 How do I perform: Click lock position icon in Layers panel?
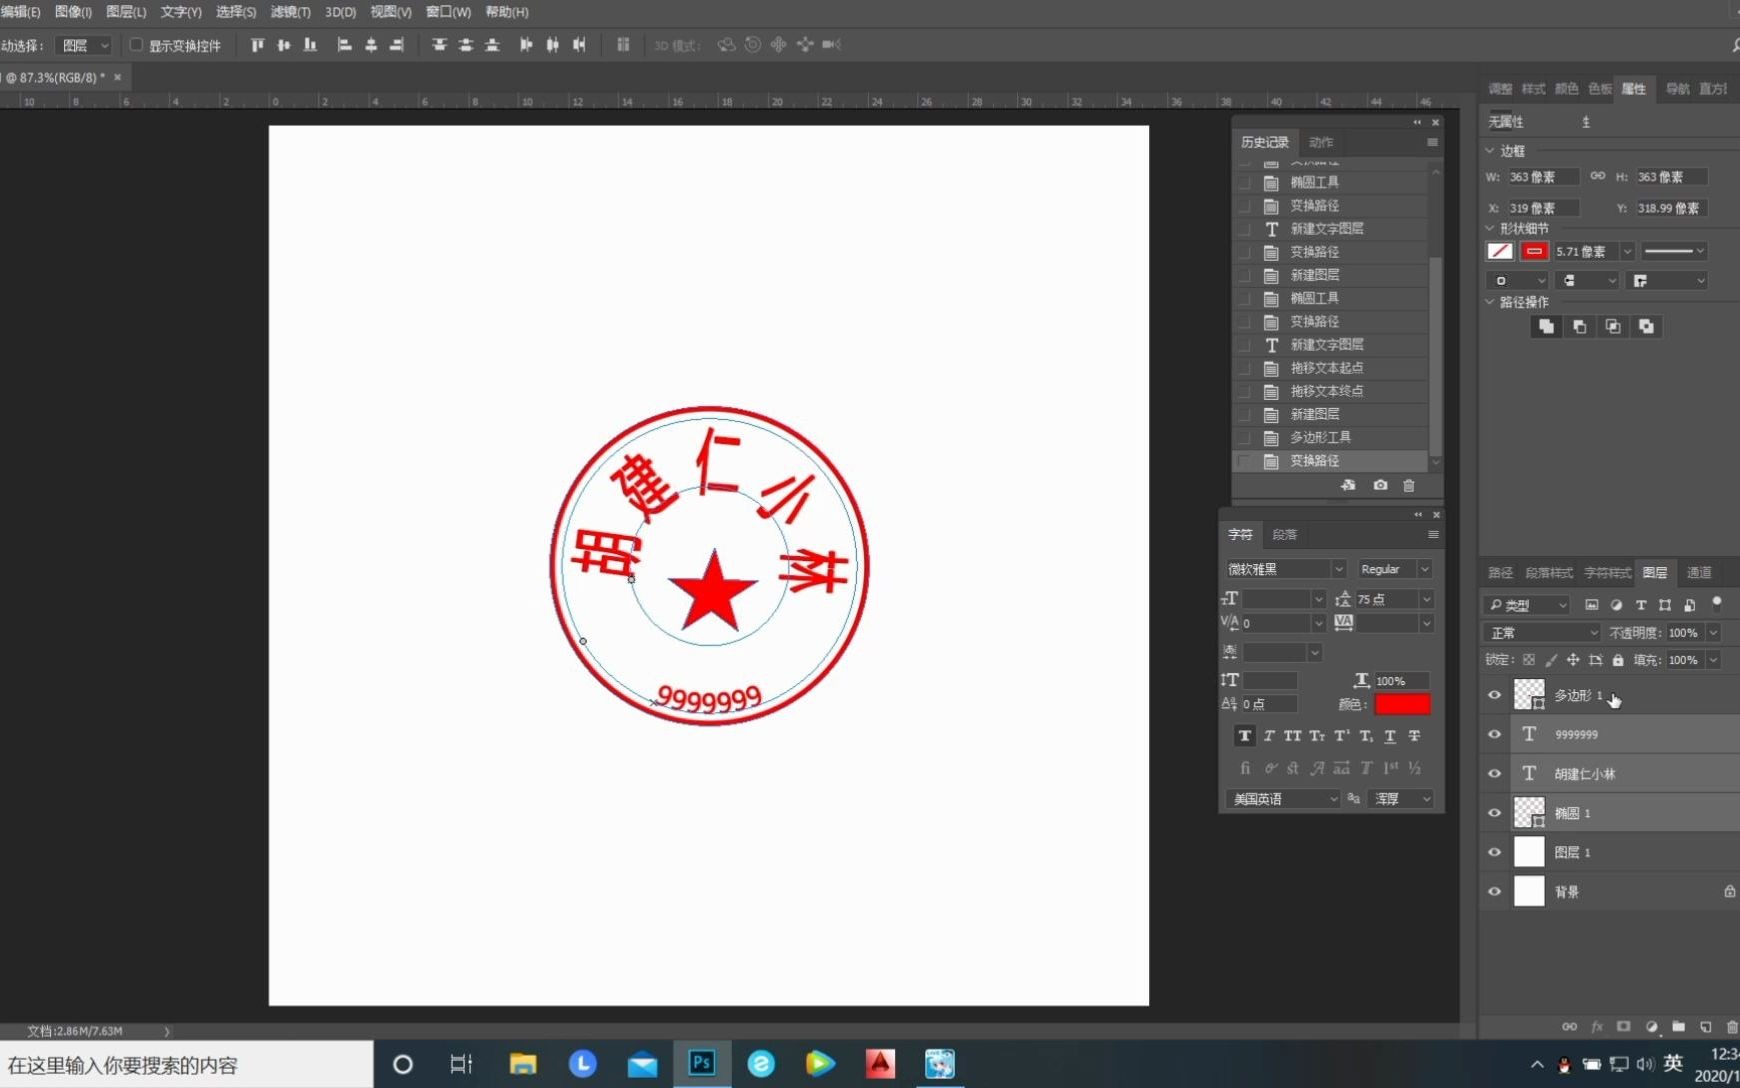(x=1573, y=660)
